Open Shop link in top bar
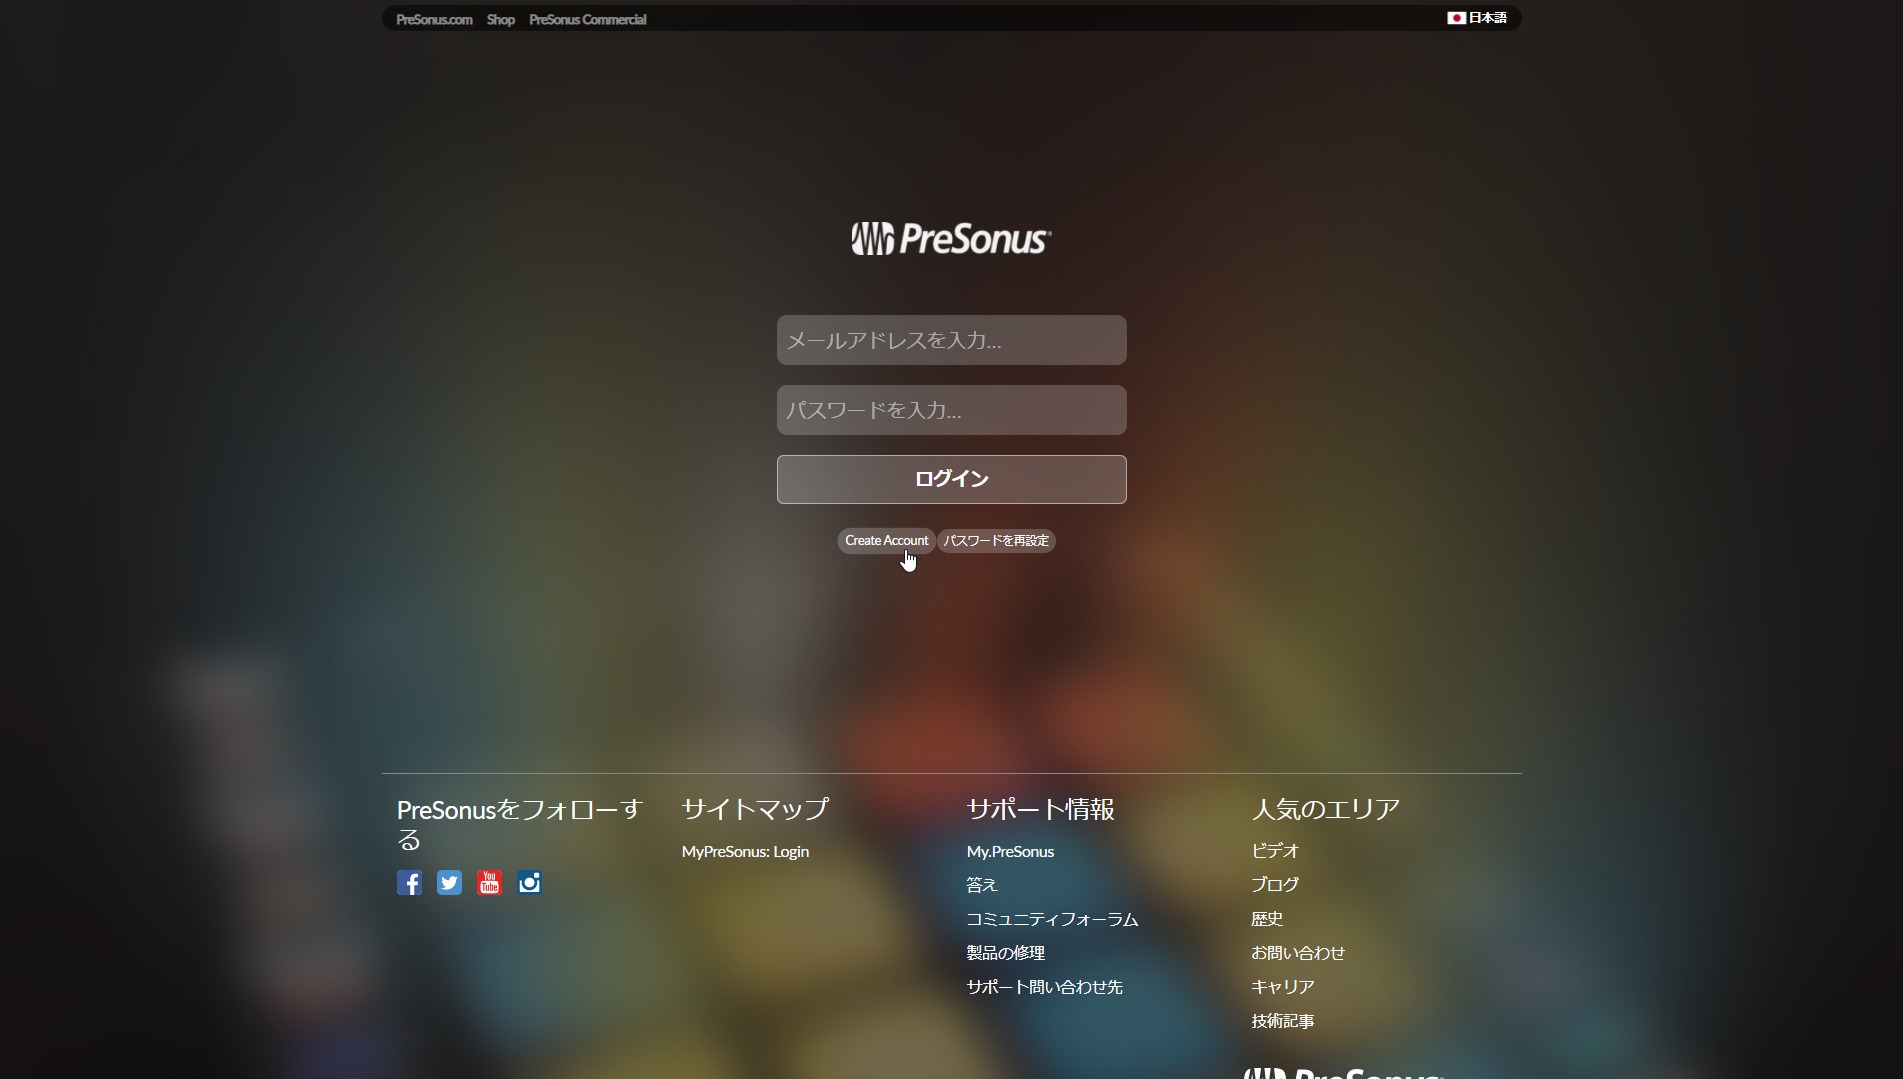The image size is (1903, 1079). tap(501, 19)
